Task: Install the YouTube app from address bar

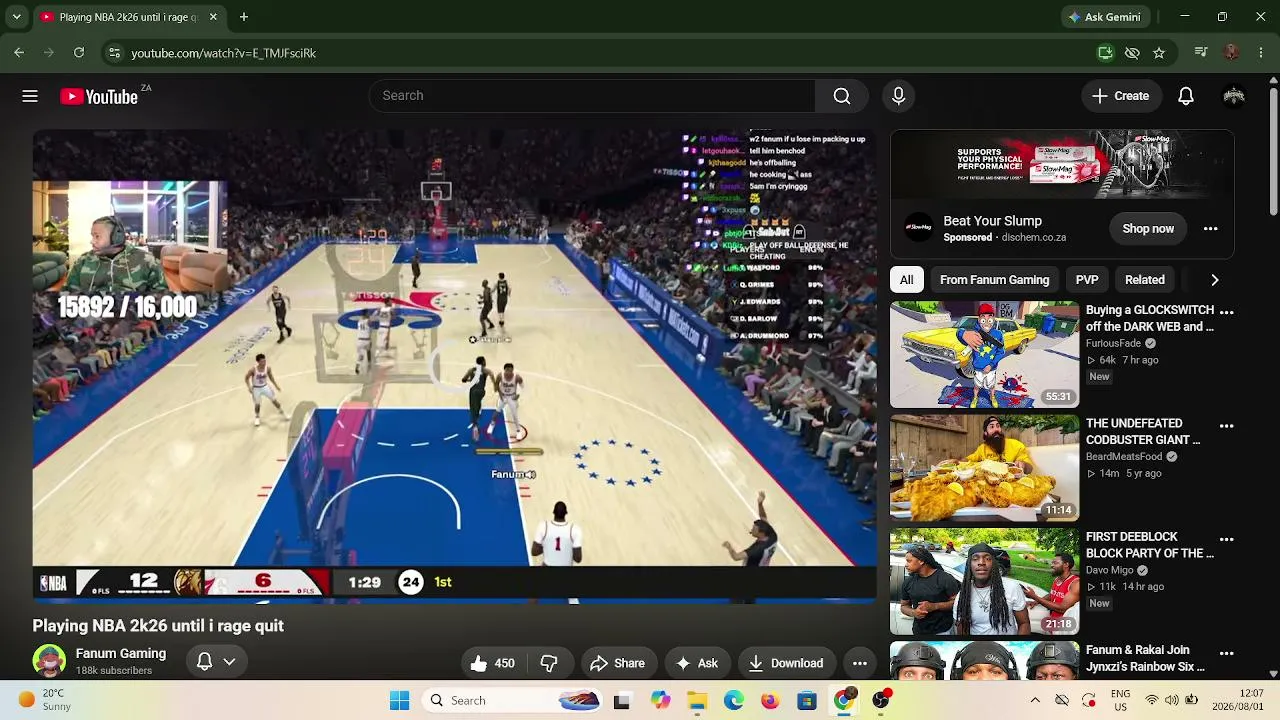Action: tap(1105, 53)
